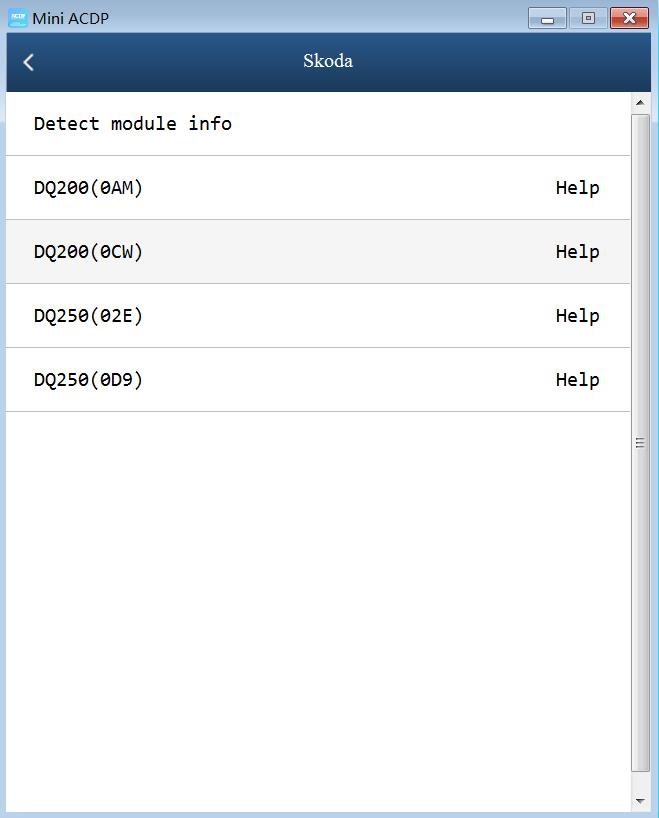Click the scrollbar up arrow
Screen dimensions: 659x818
coord(640,103)
